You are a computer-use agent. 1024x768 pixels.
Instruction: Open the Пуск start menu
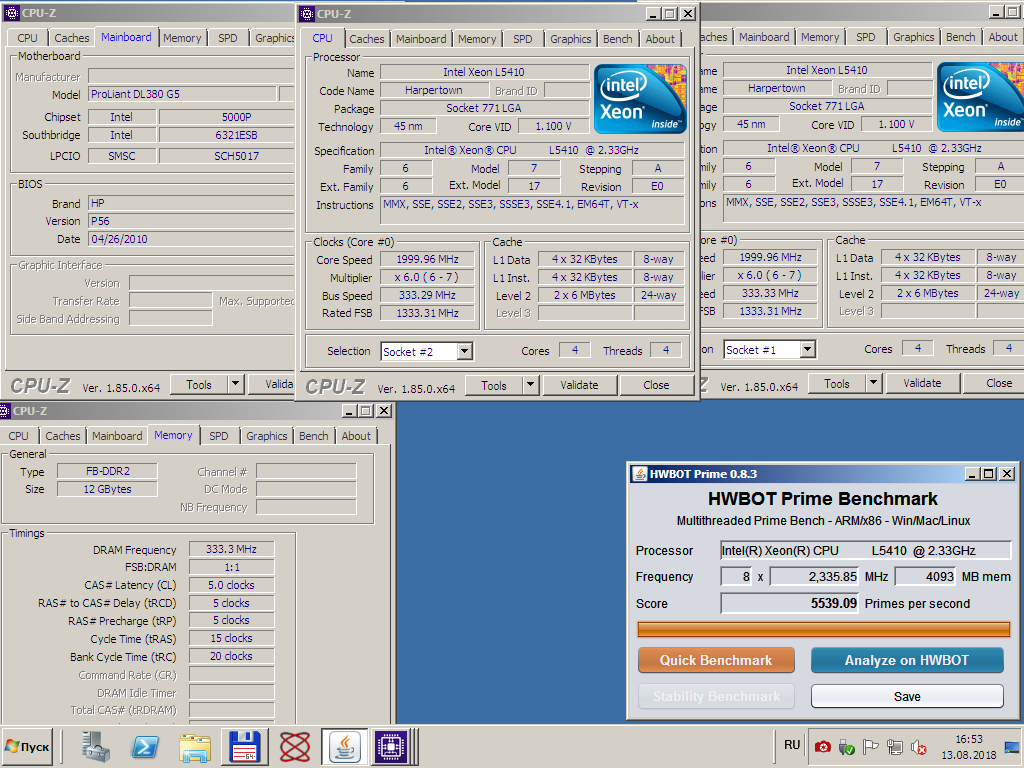[x=27, y=746]
